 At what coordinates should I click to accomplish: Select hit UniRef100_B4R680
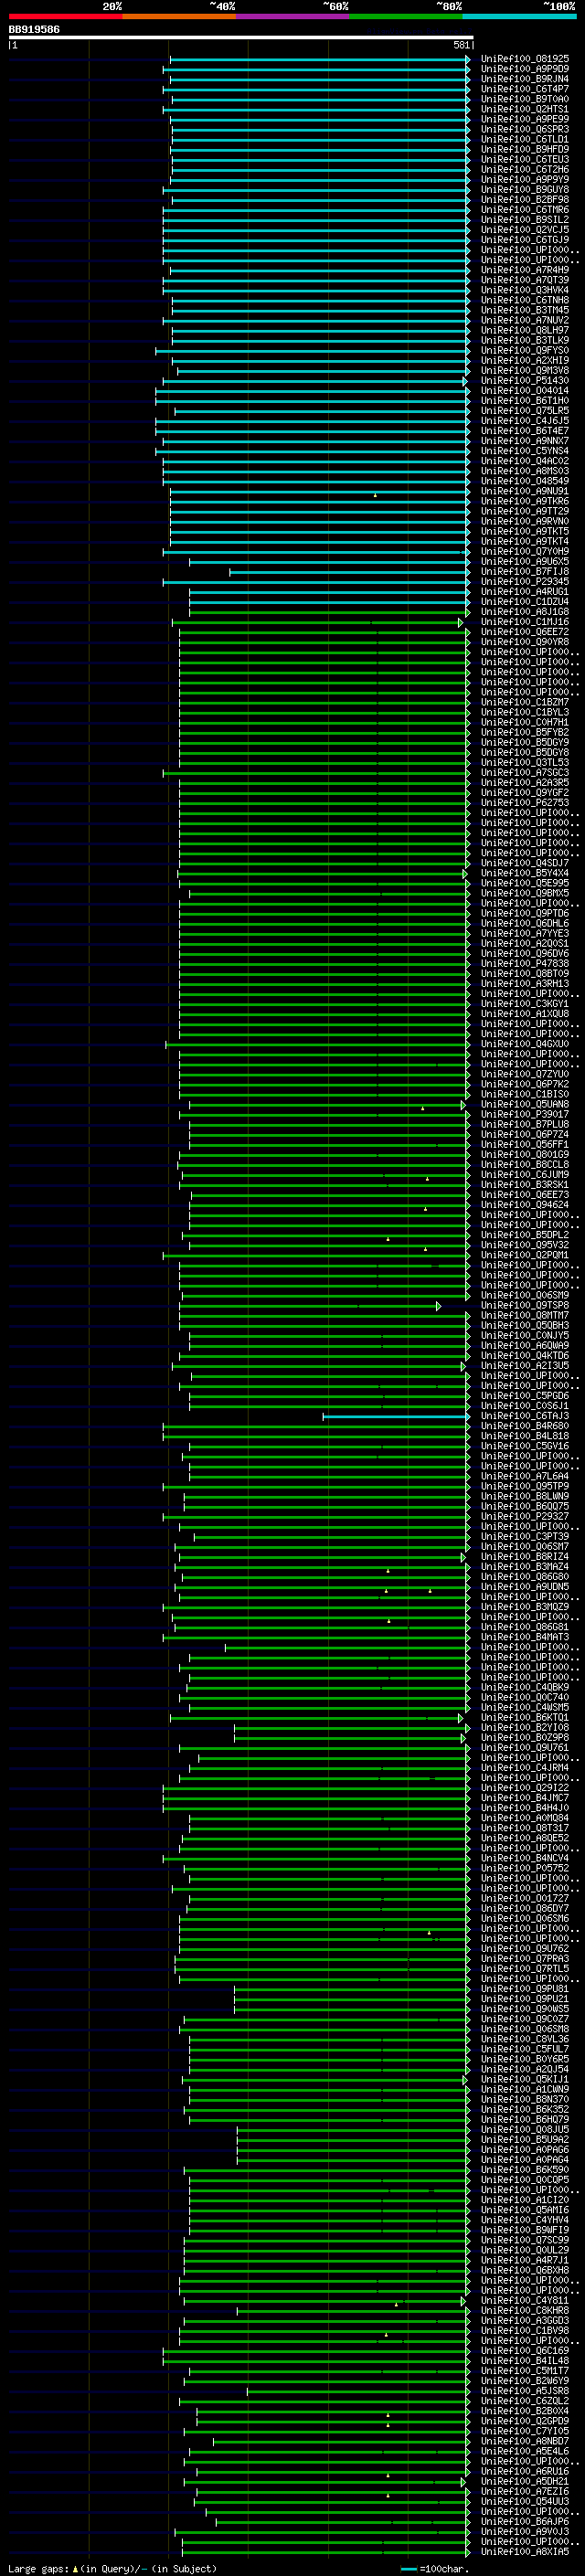pyautogui.click(x=525, y=1426)
